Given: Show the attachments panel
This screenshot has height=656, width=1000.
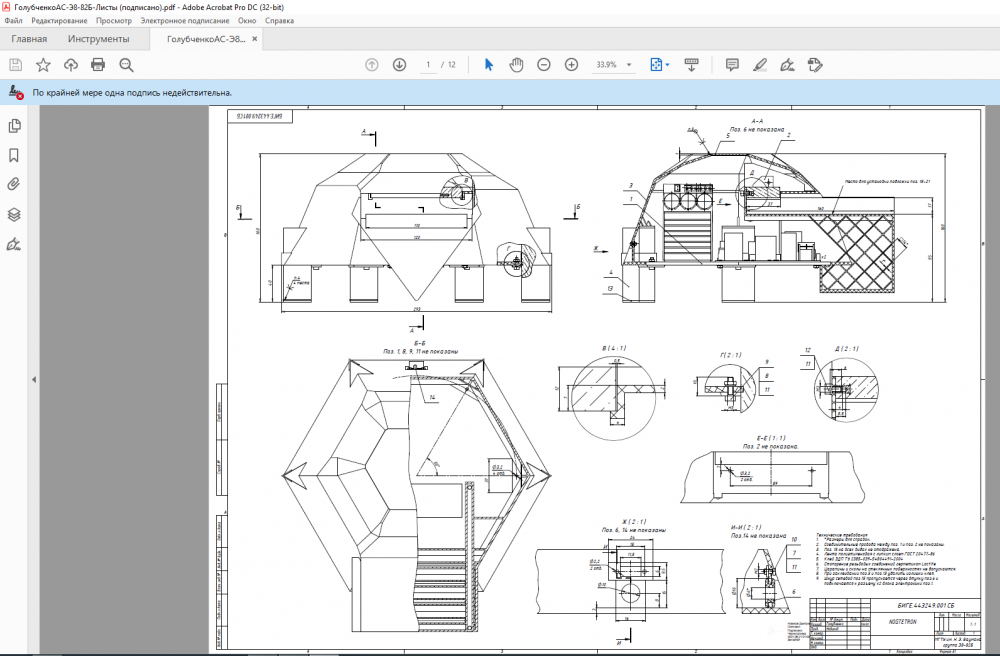Looking at the screenshot, I should 15,184.
